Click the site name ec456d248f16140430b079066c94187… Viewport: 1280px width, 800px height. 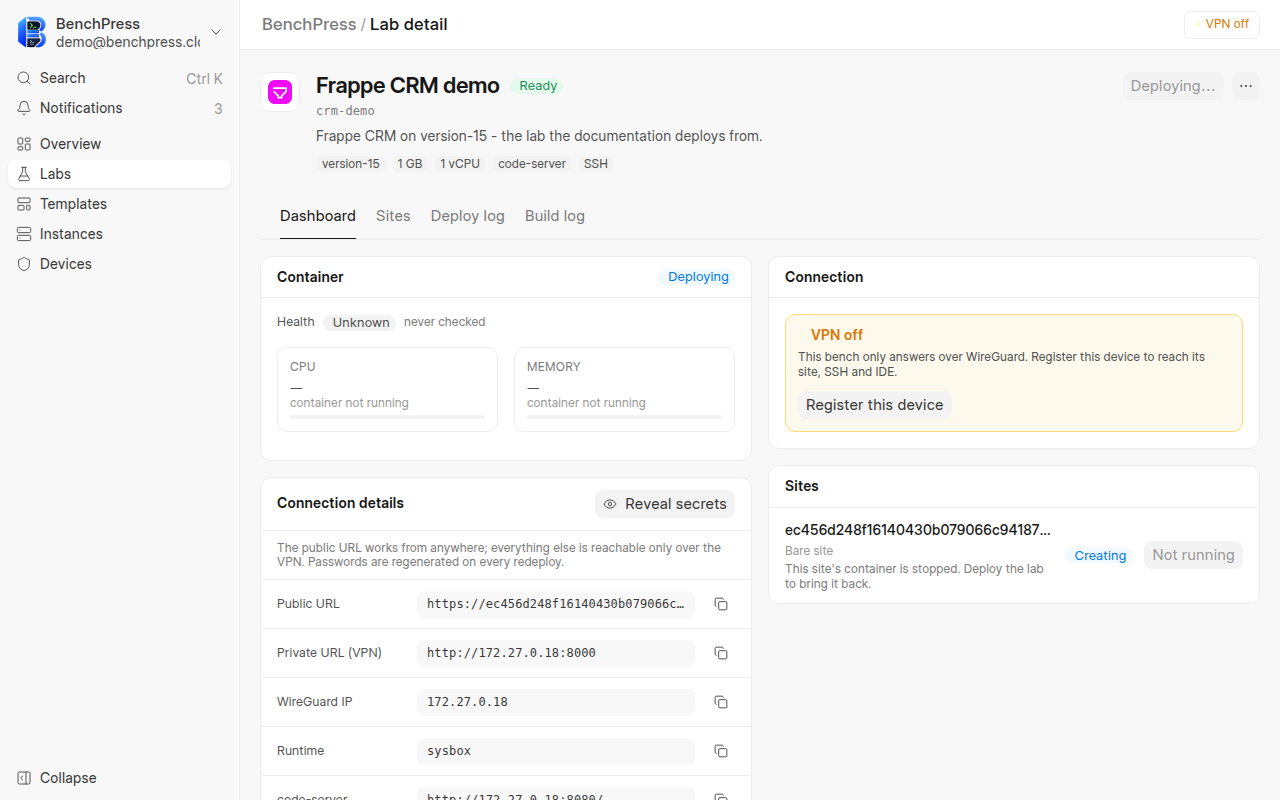tap(918, 530)
